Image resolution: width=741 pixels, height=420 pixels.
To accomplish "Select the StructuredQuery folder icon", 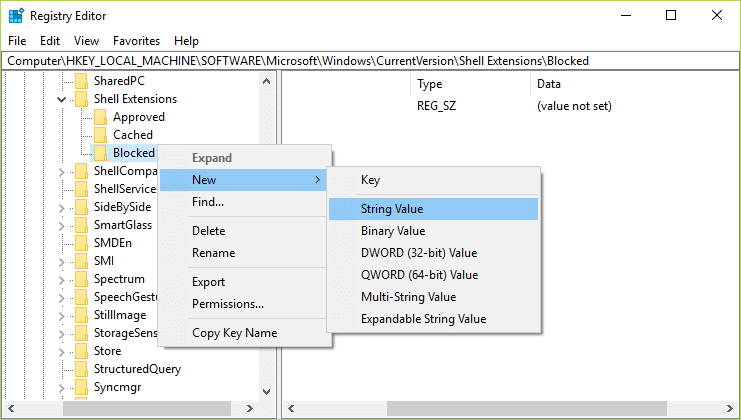I will [81, 369].
